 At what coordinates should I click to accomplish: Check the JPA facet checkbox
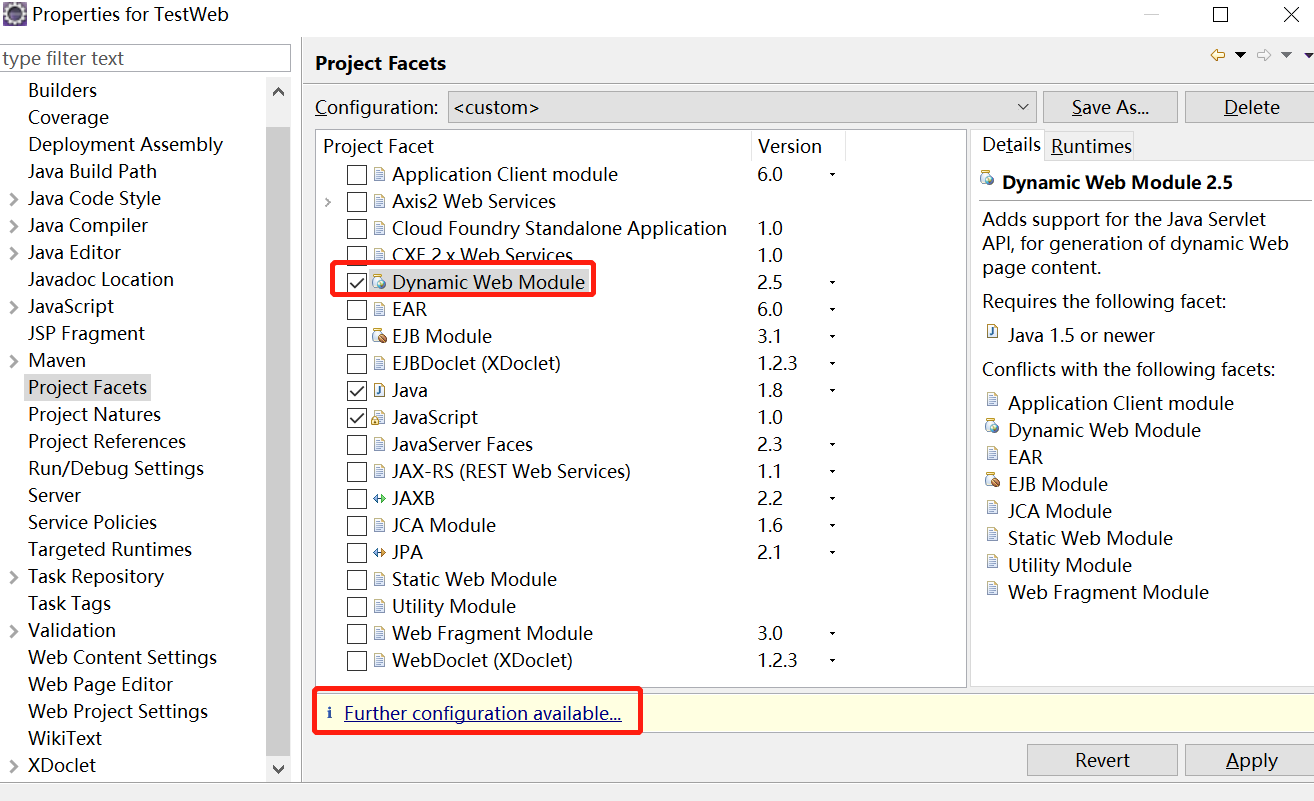tap(357, 552)
